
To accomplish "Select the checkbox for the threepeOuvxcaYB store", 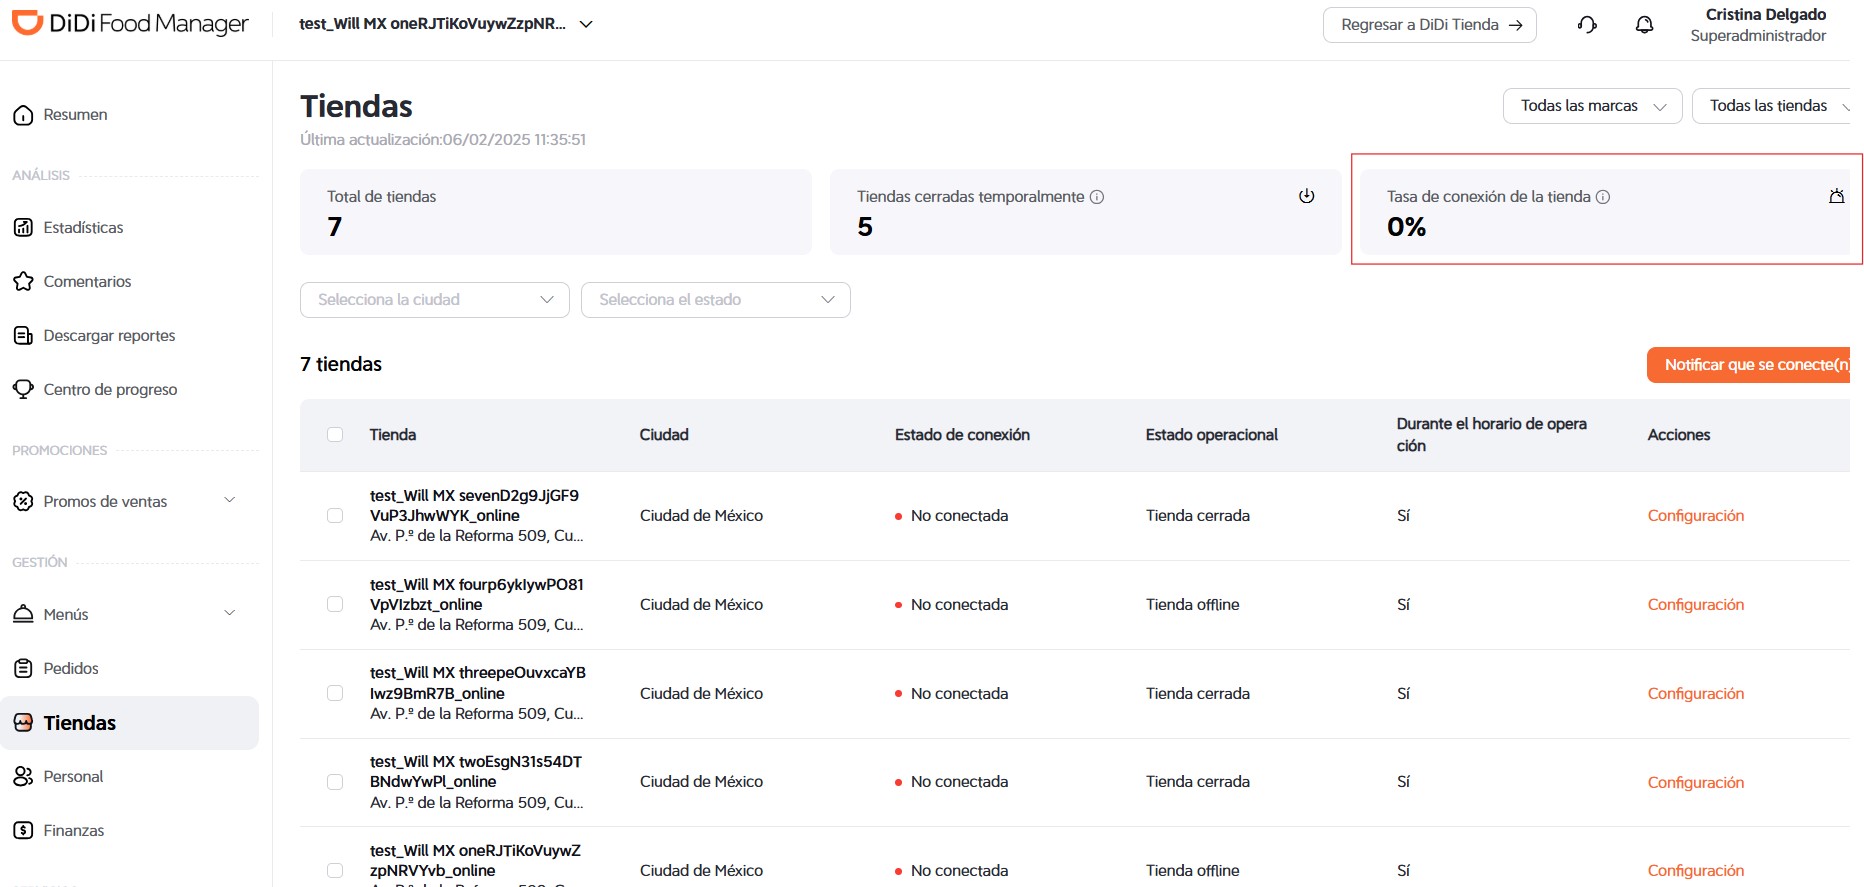I will 335,693.
